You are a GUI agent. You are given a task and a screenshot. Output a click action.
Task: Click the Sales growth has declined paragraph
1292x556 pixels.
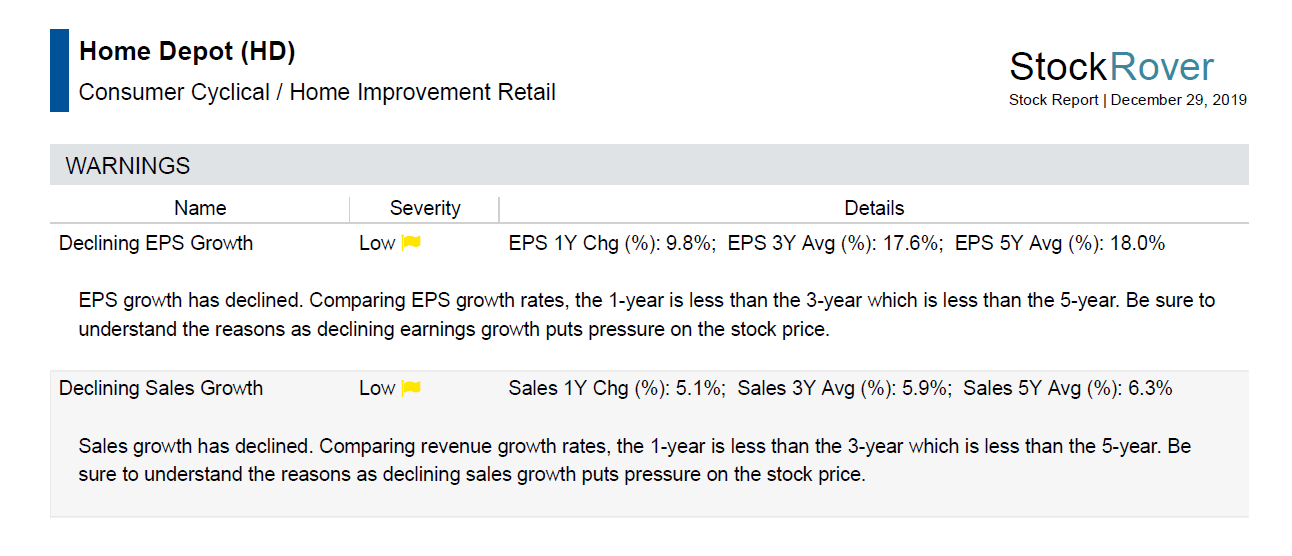tap(635, 460)
